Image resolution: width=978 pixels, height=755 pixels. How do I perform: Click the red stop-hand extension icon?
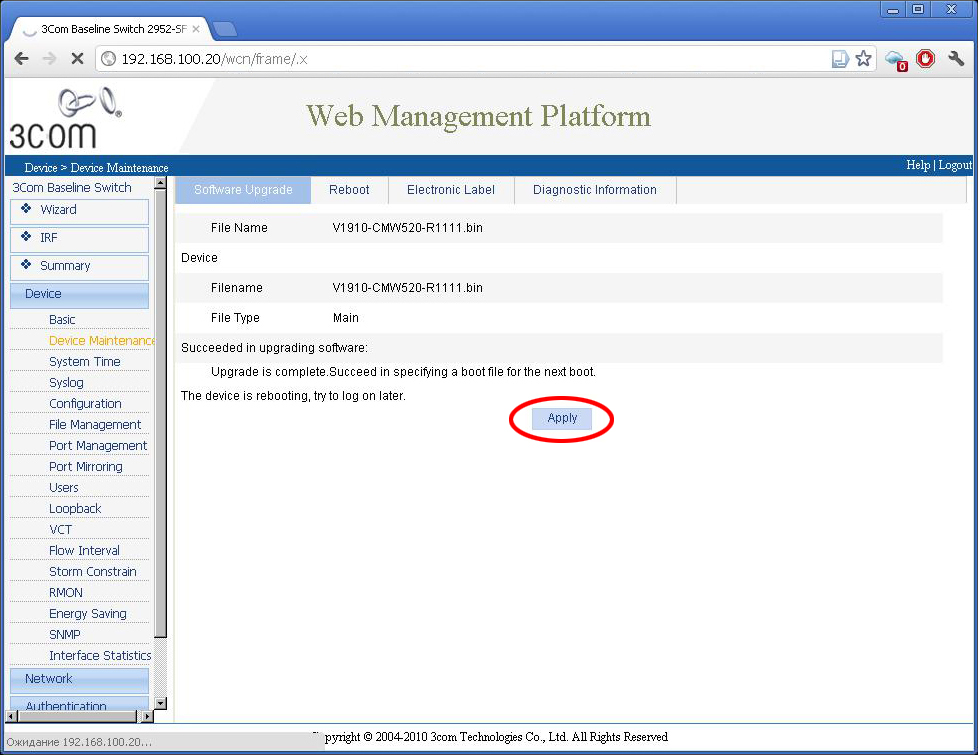click(x=926, y=59)
